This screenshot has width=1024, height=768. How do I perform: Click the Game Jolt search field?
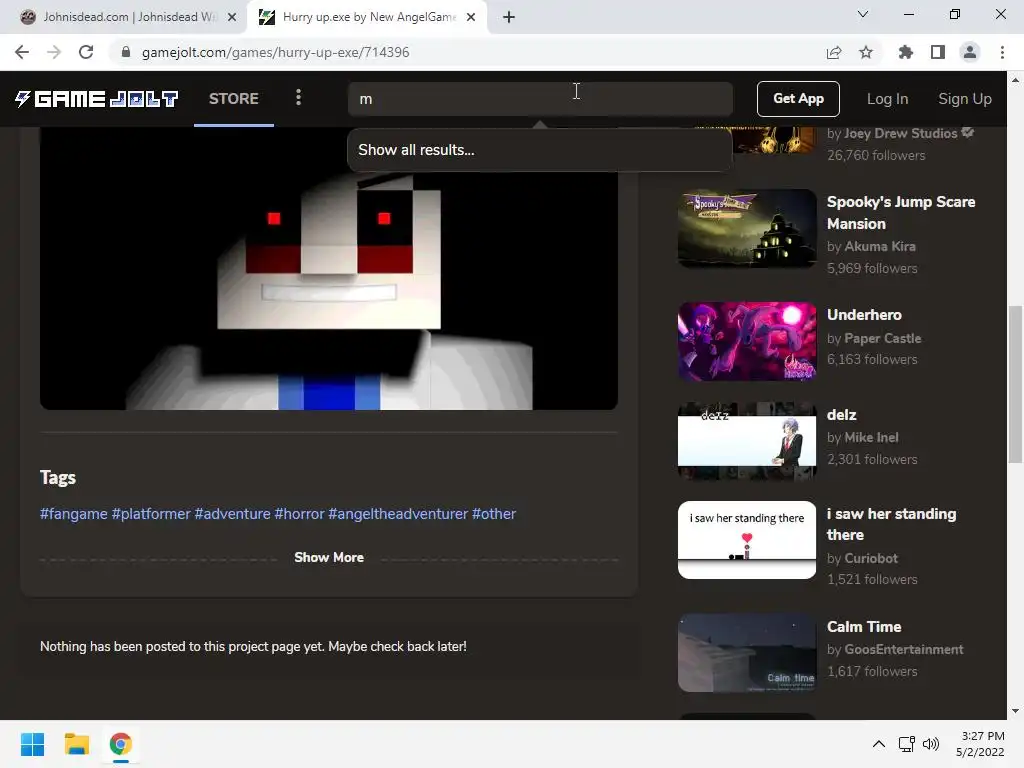pyautogui.click(x=539, y=99)
